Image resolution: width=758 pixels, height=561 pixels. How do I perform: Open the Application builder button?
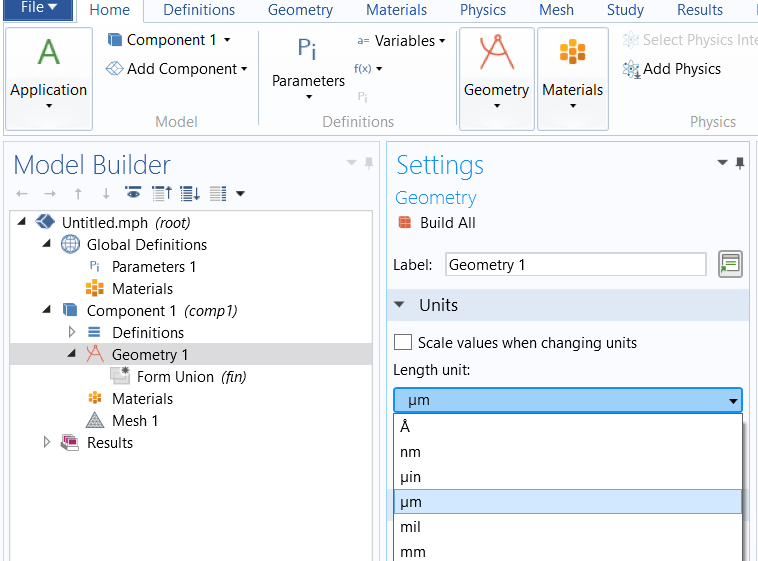click(x=48, y=69)
